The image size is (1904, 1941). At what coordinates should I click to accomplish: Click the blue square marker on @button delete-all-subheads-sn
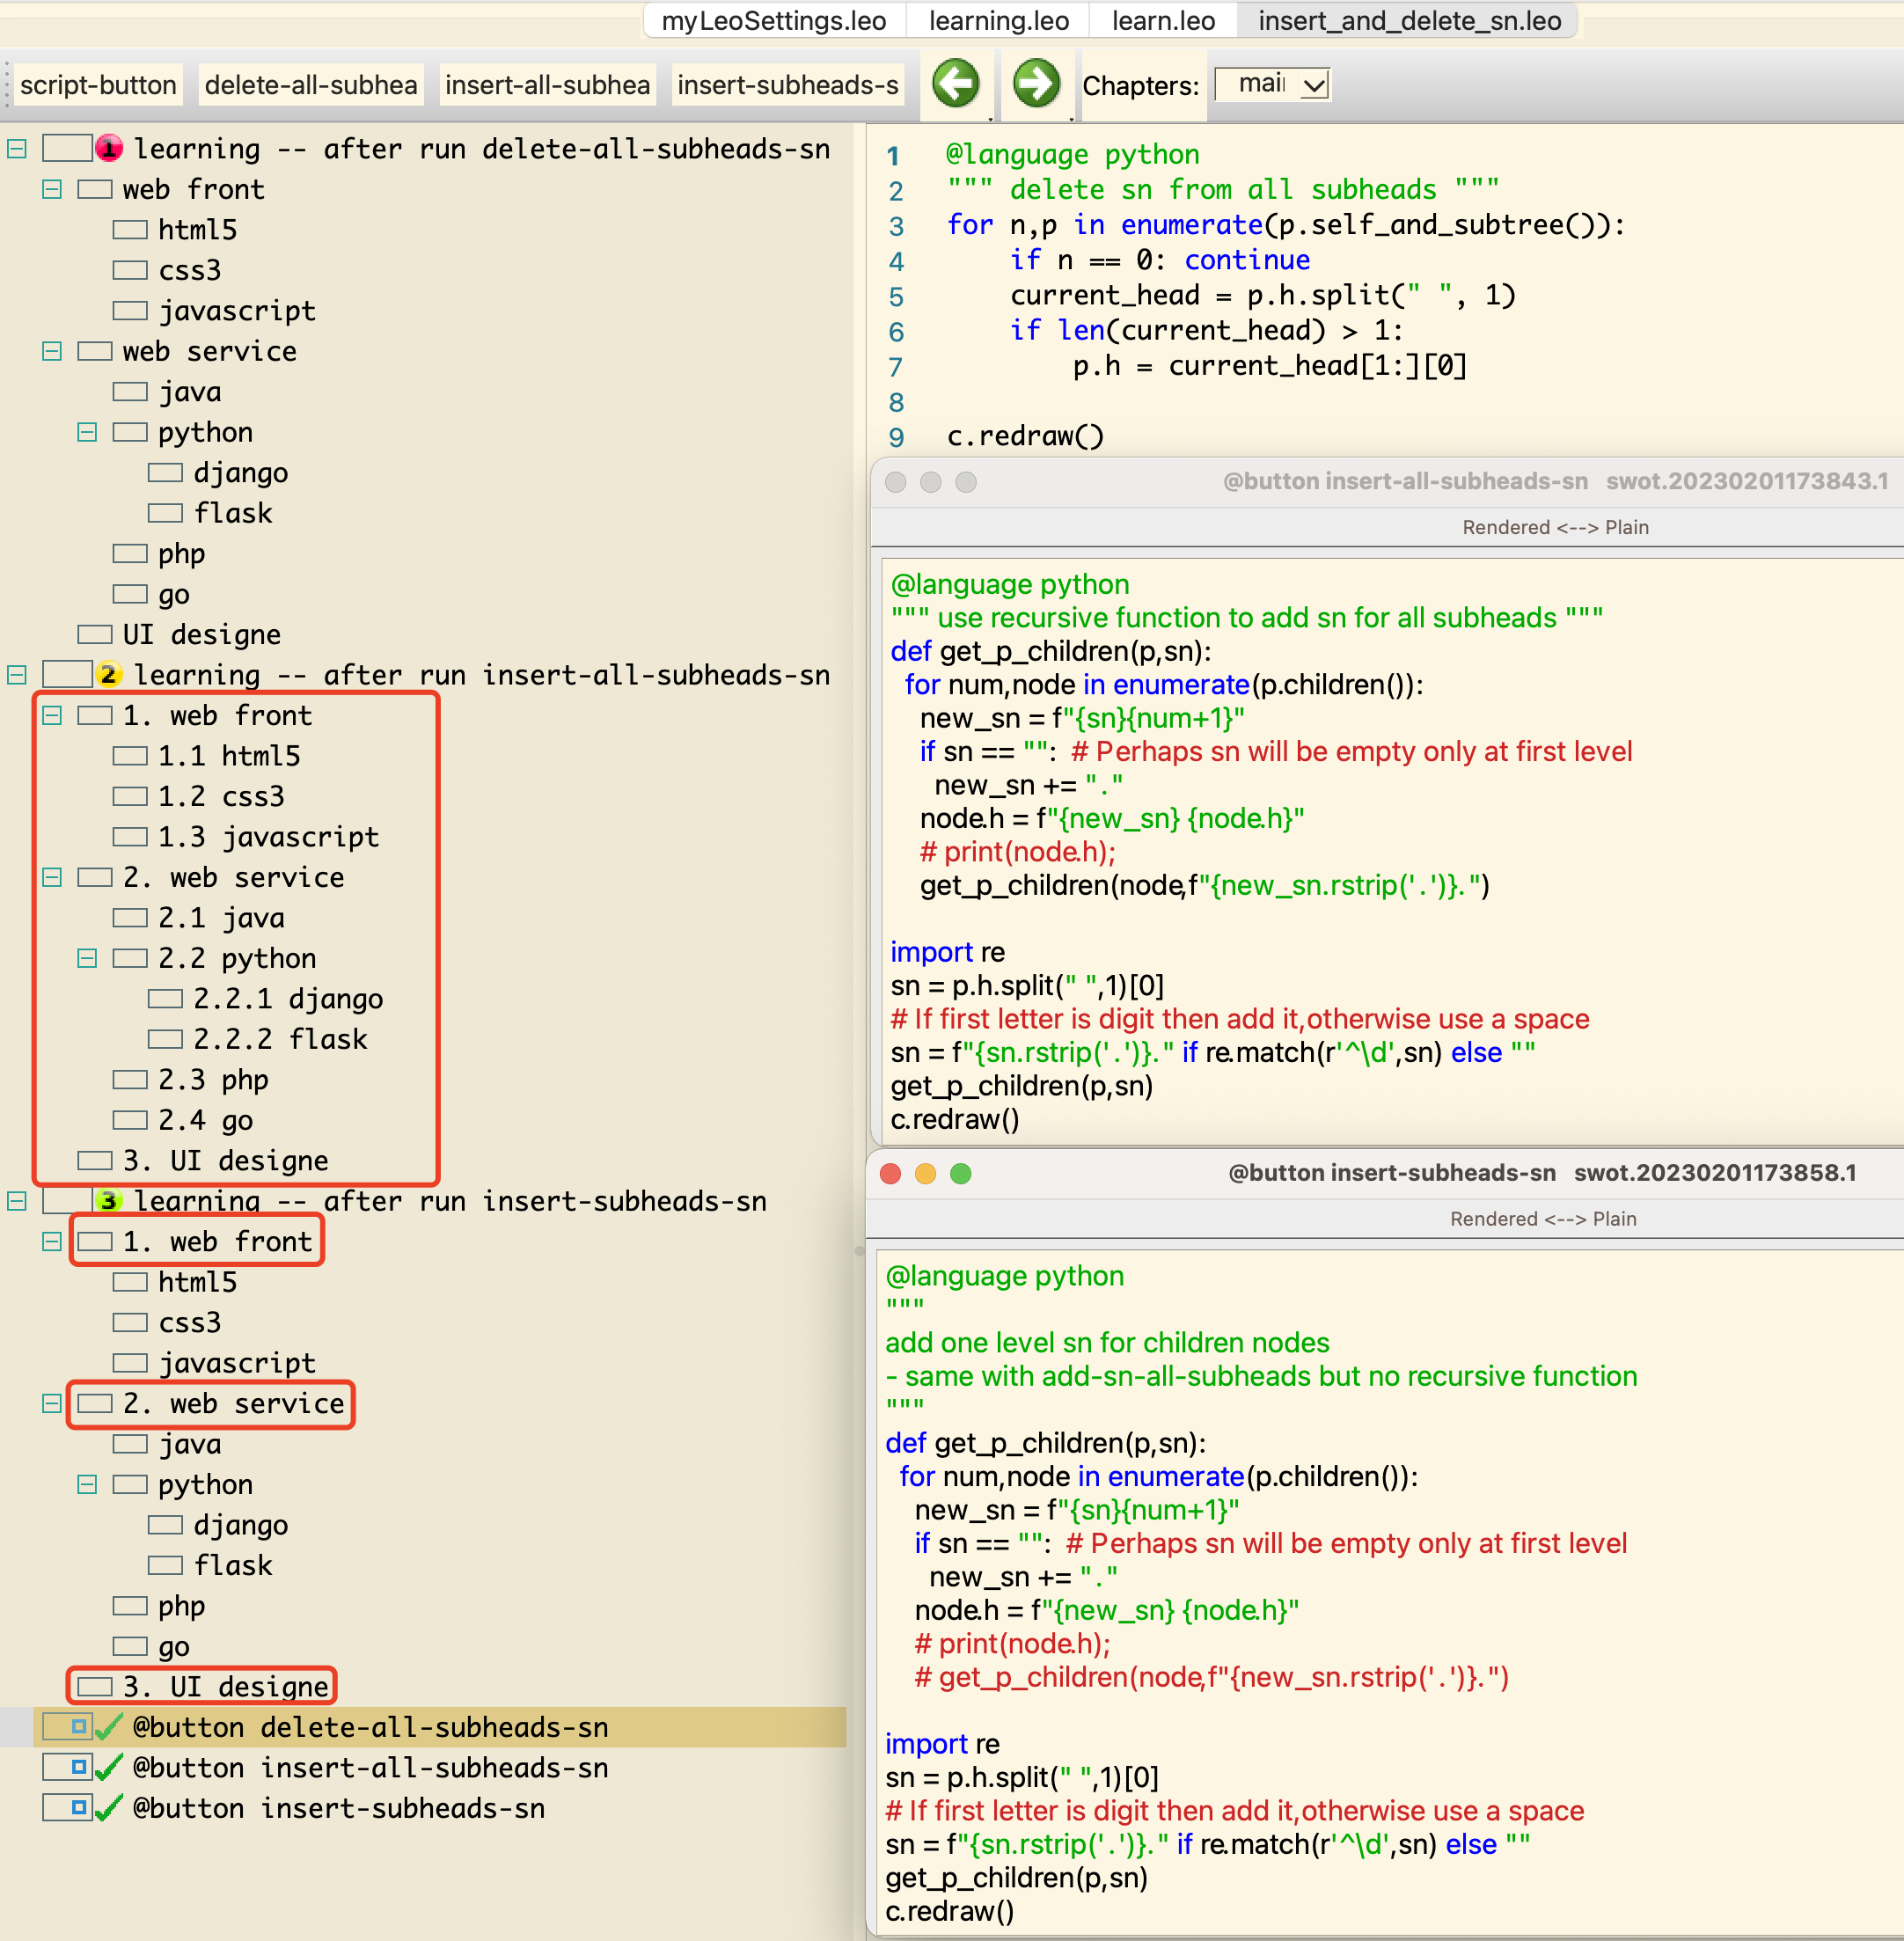point(77,1726)
